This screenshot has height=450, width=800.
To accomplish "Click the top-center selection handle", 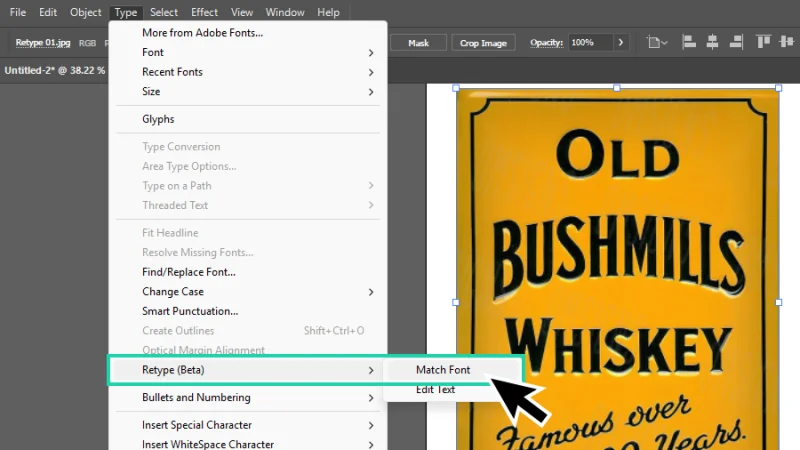I will click(x=617, y=88).
